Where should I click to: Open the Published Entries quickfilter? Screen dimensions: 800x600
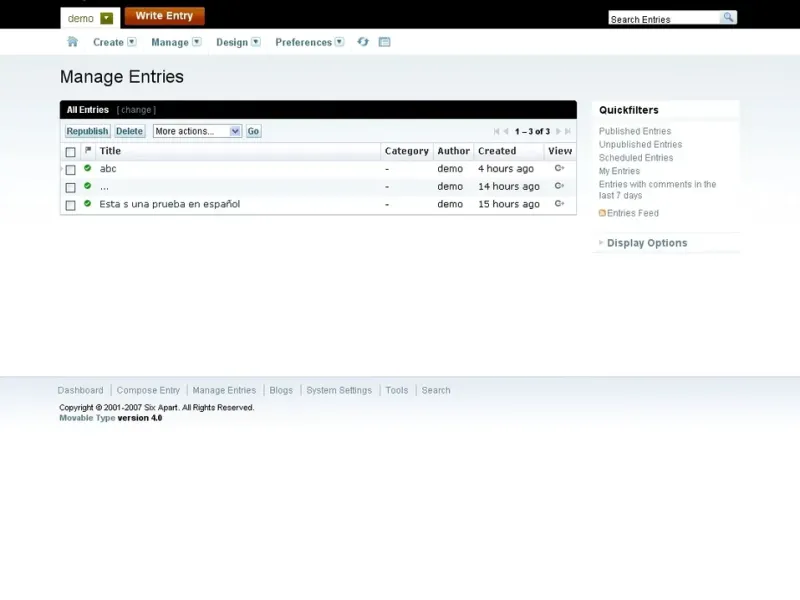[635, 131]
